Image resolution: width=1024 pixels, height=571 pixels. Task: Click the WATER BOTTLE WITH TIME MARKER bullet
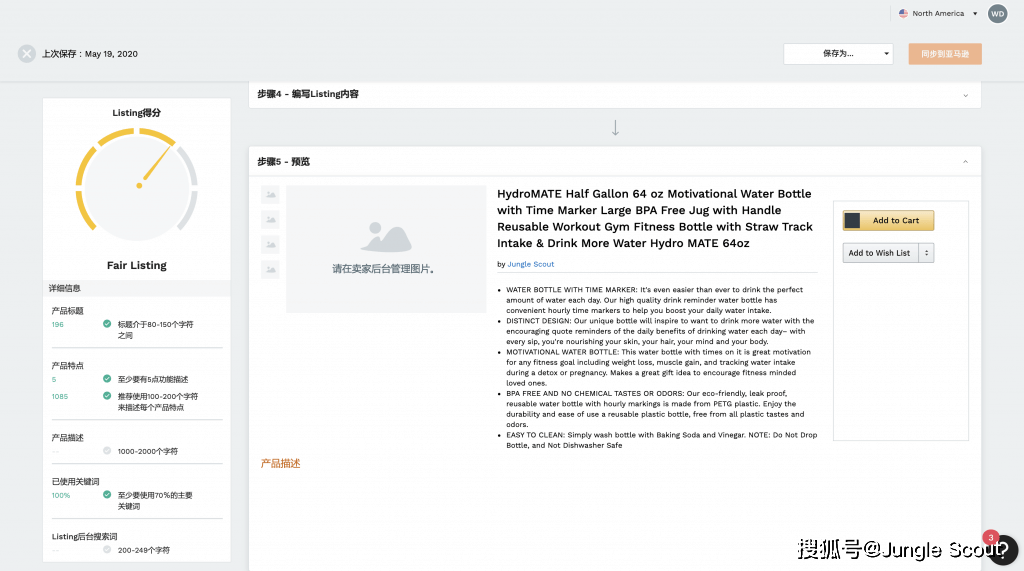point(654,300)
